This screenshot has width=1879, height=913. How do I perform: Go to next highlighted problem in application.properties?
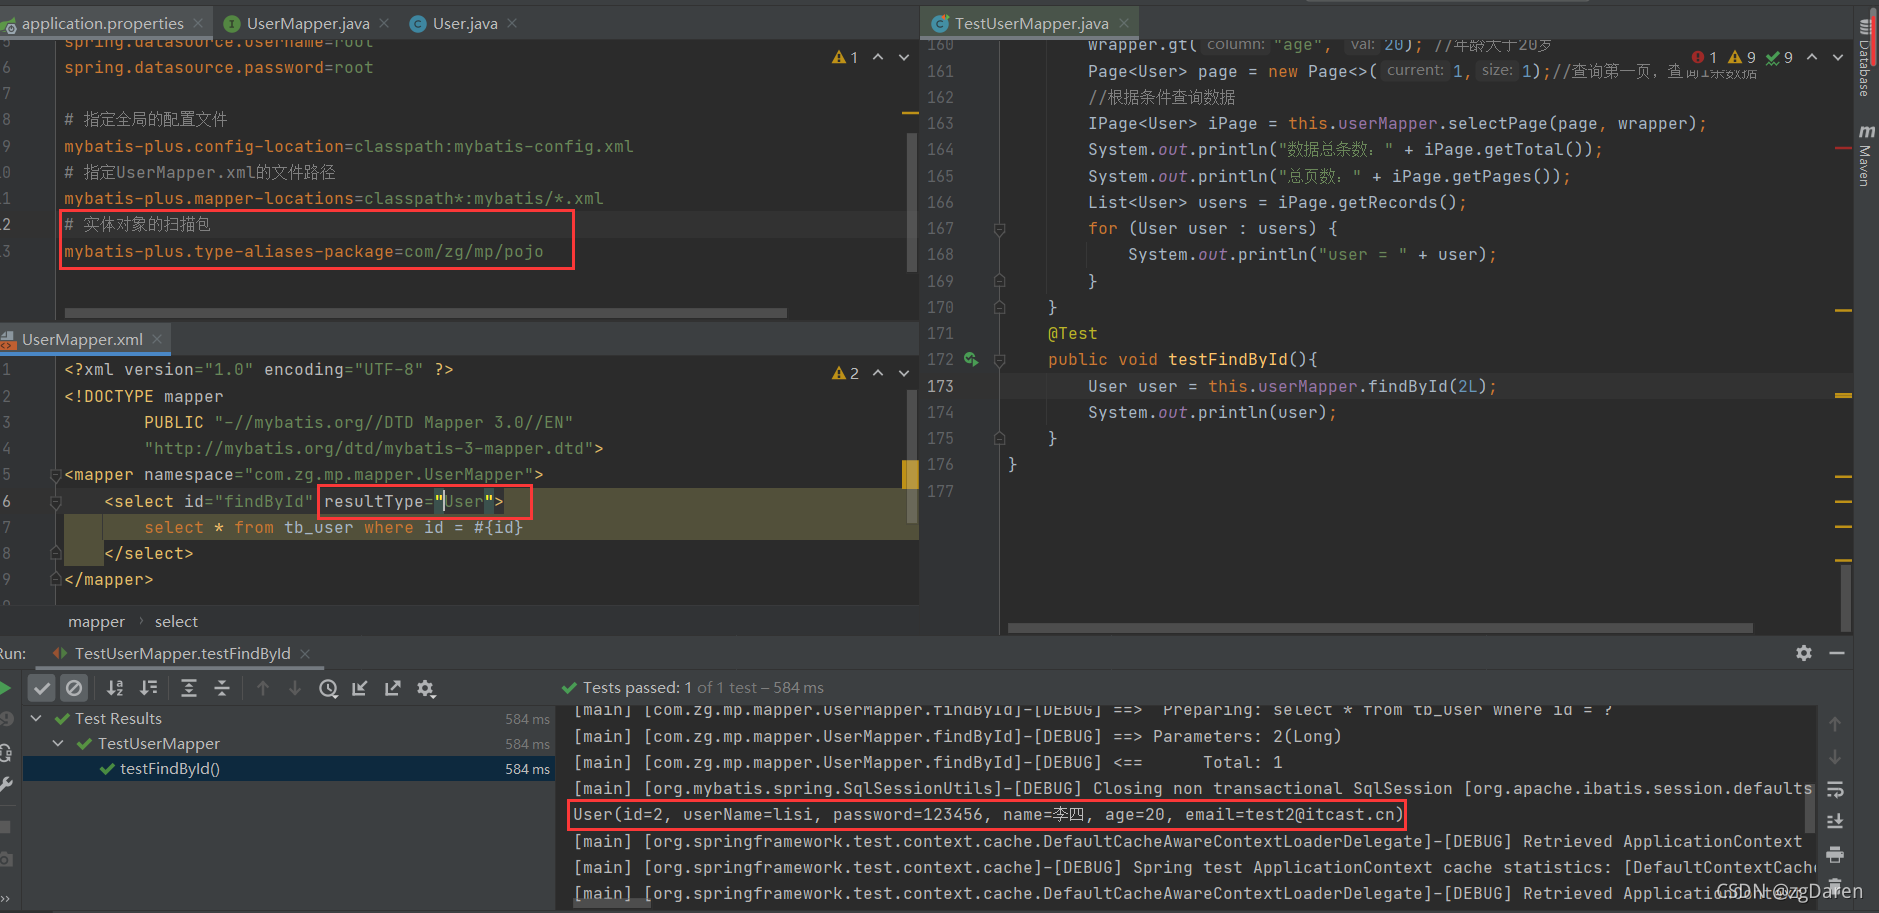904,58
